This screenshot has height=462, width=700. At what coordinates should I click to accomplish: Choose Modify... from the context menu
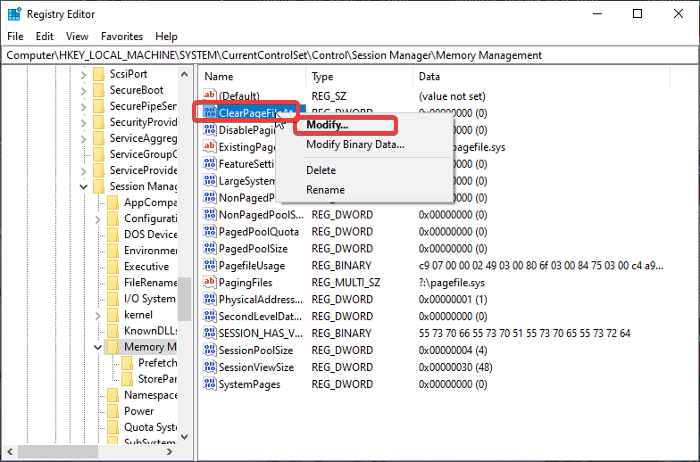coord(327,125)
